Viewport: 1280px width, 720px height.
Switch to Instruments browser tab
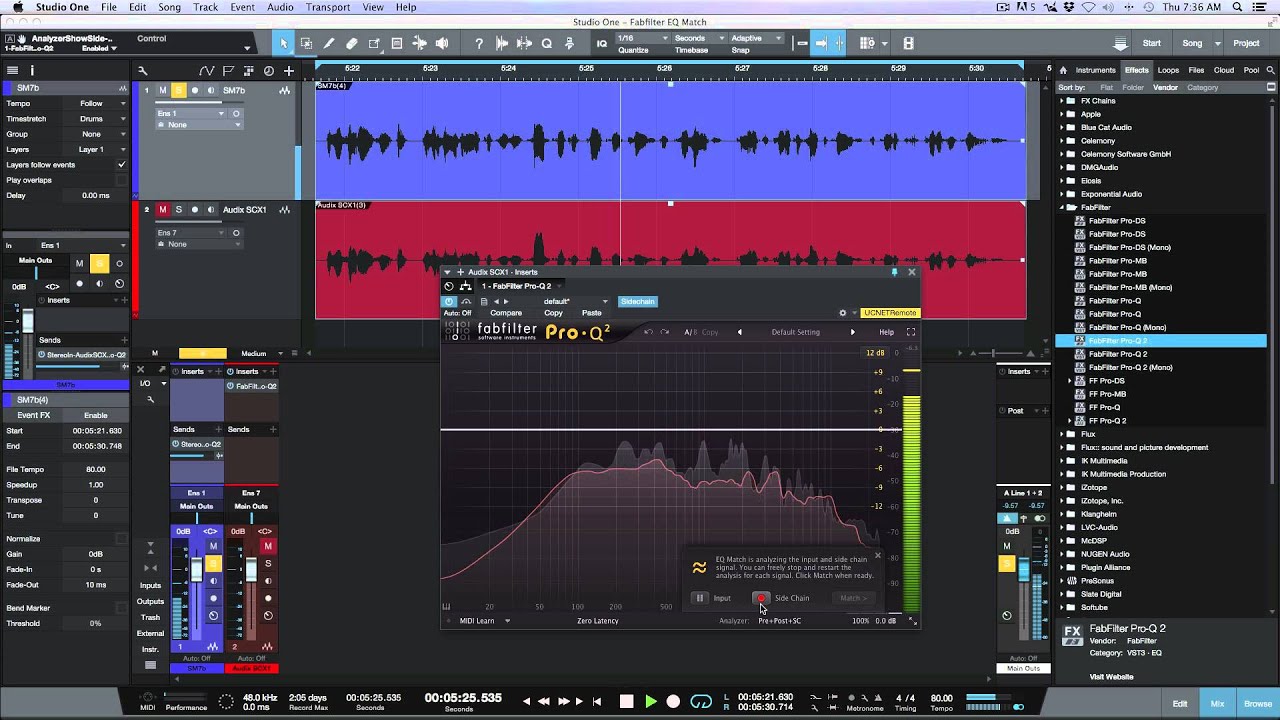1095,70
